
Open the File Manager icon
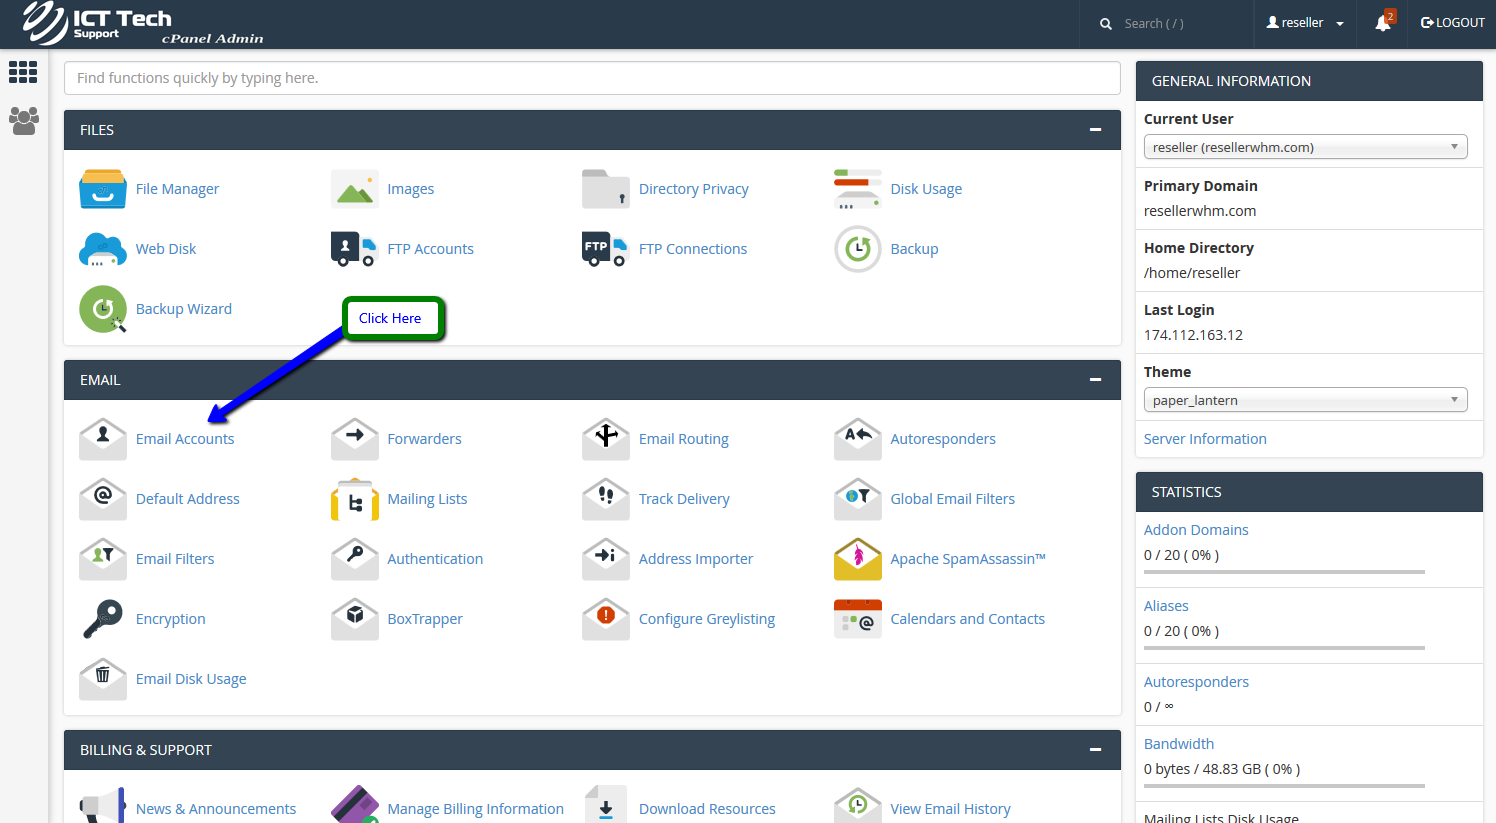coord(103,189)
